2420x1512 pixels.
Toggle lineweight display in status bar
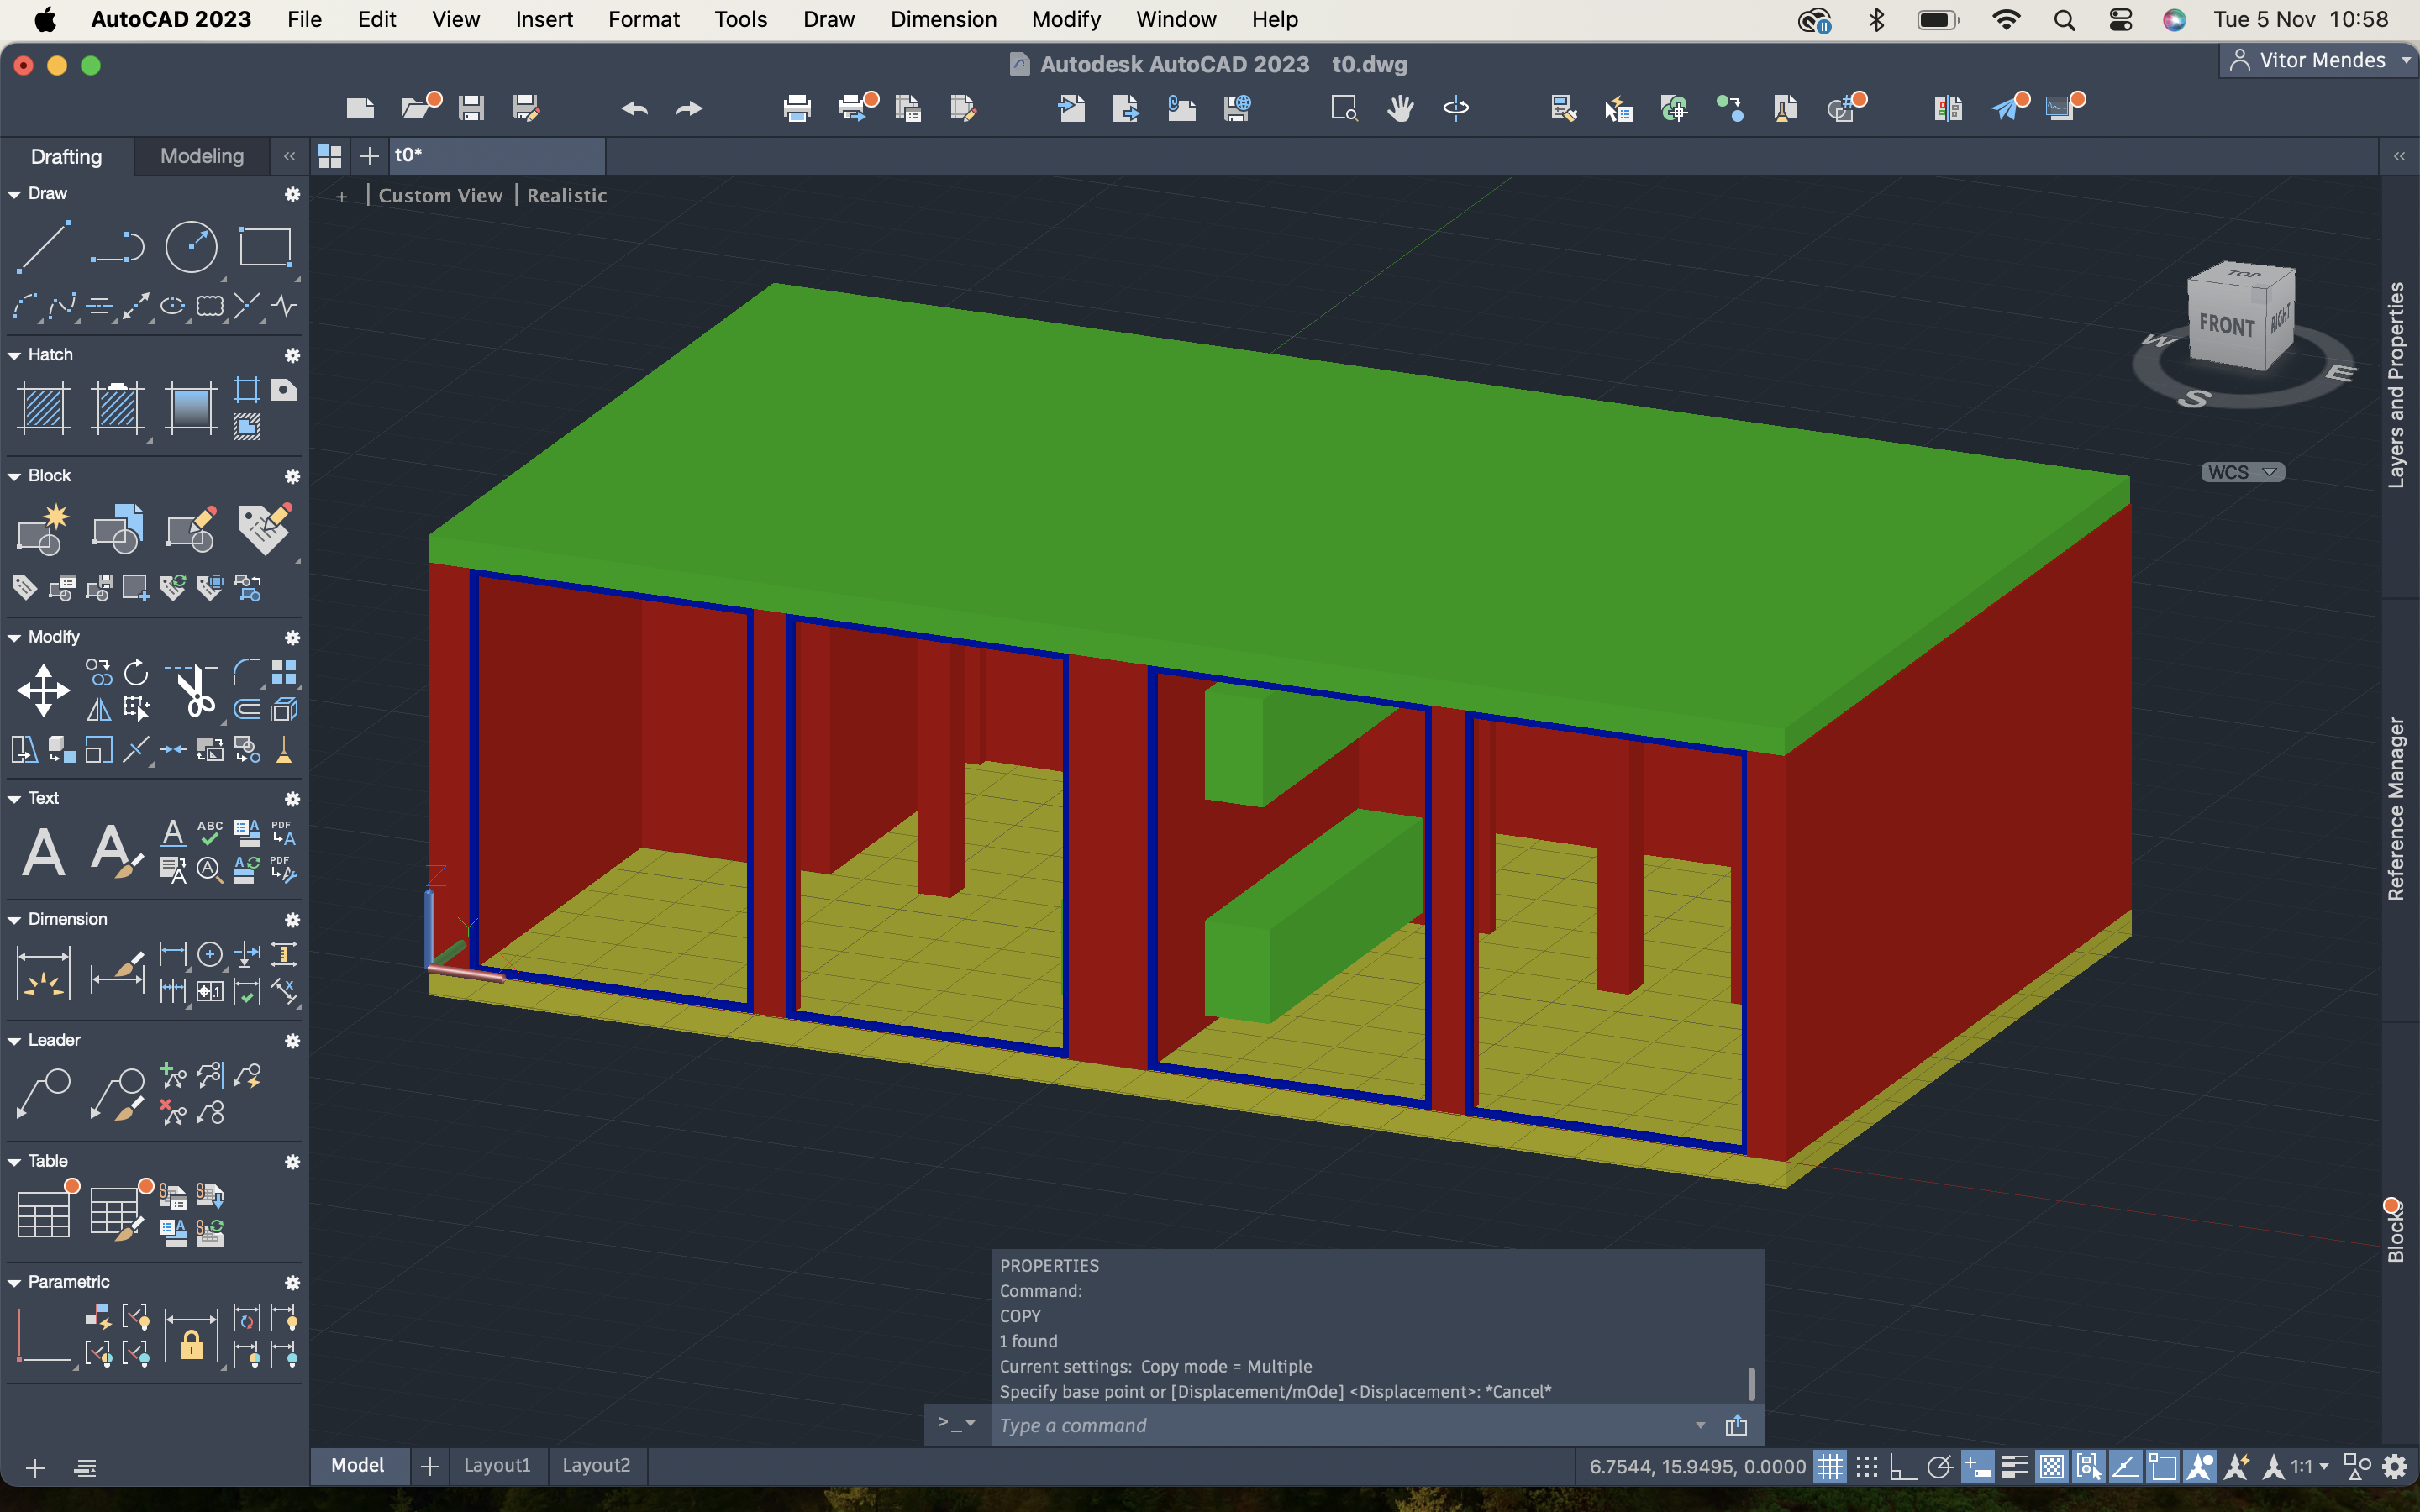[2014, 1467]
